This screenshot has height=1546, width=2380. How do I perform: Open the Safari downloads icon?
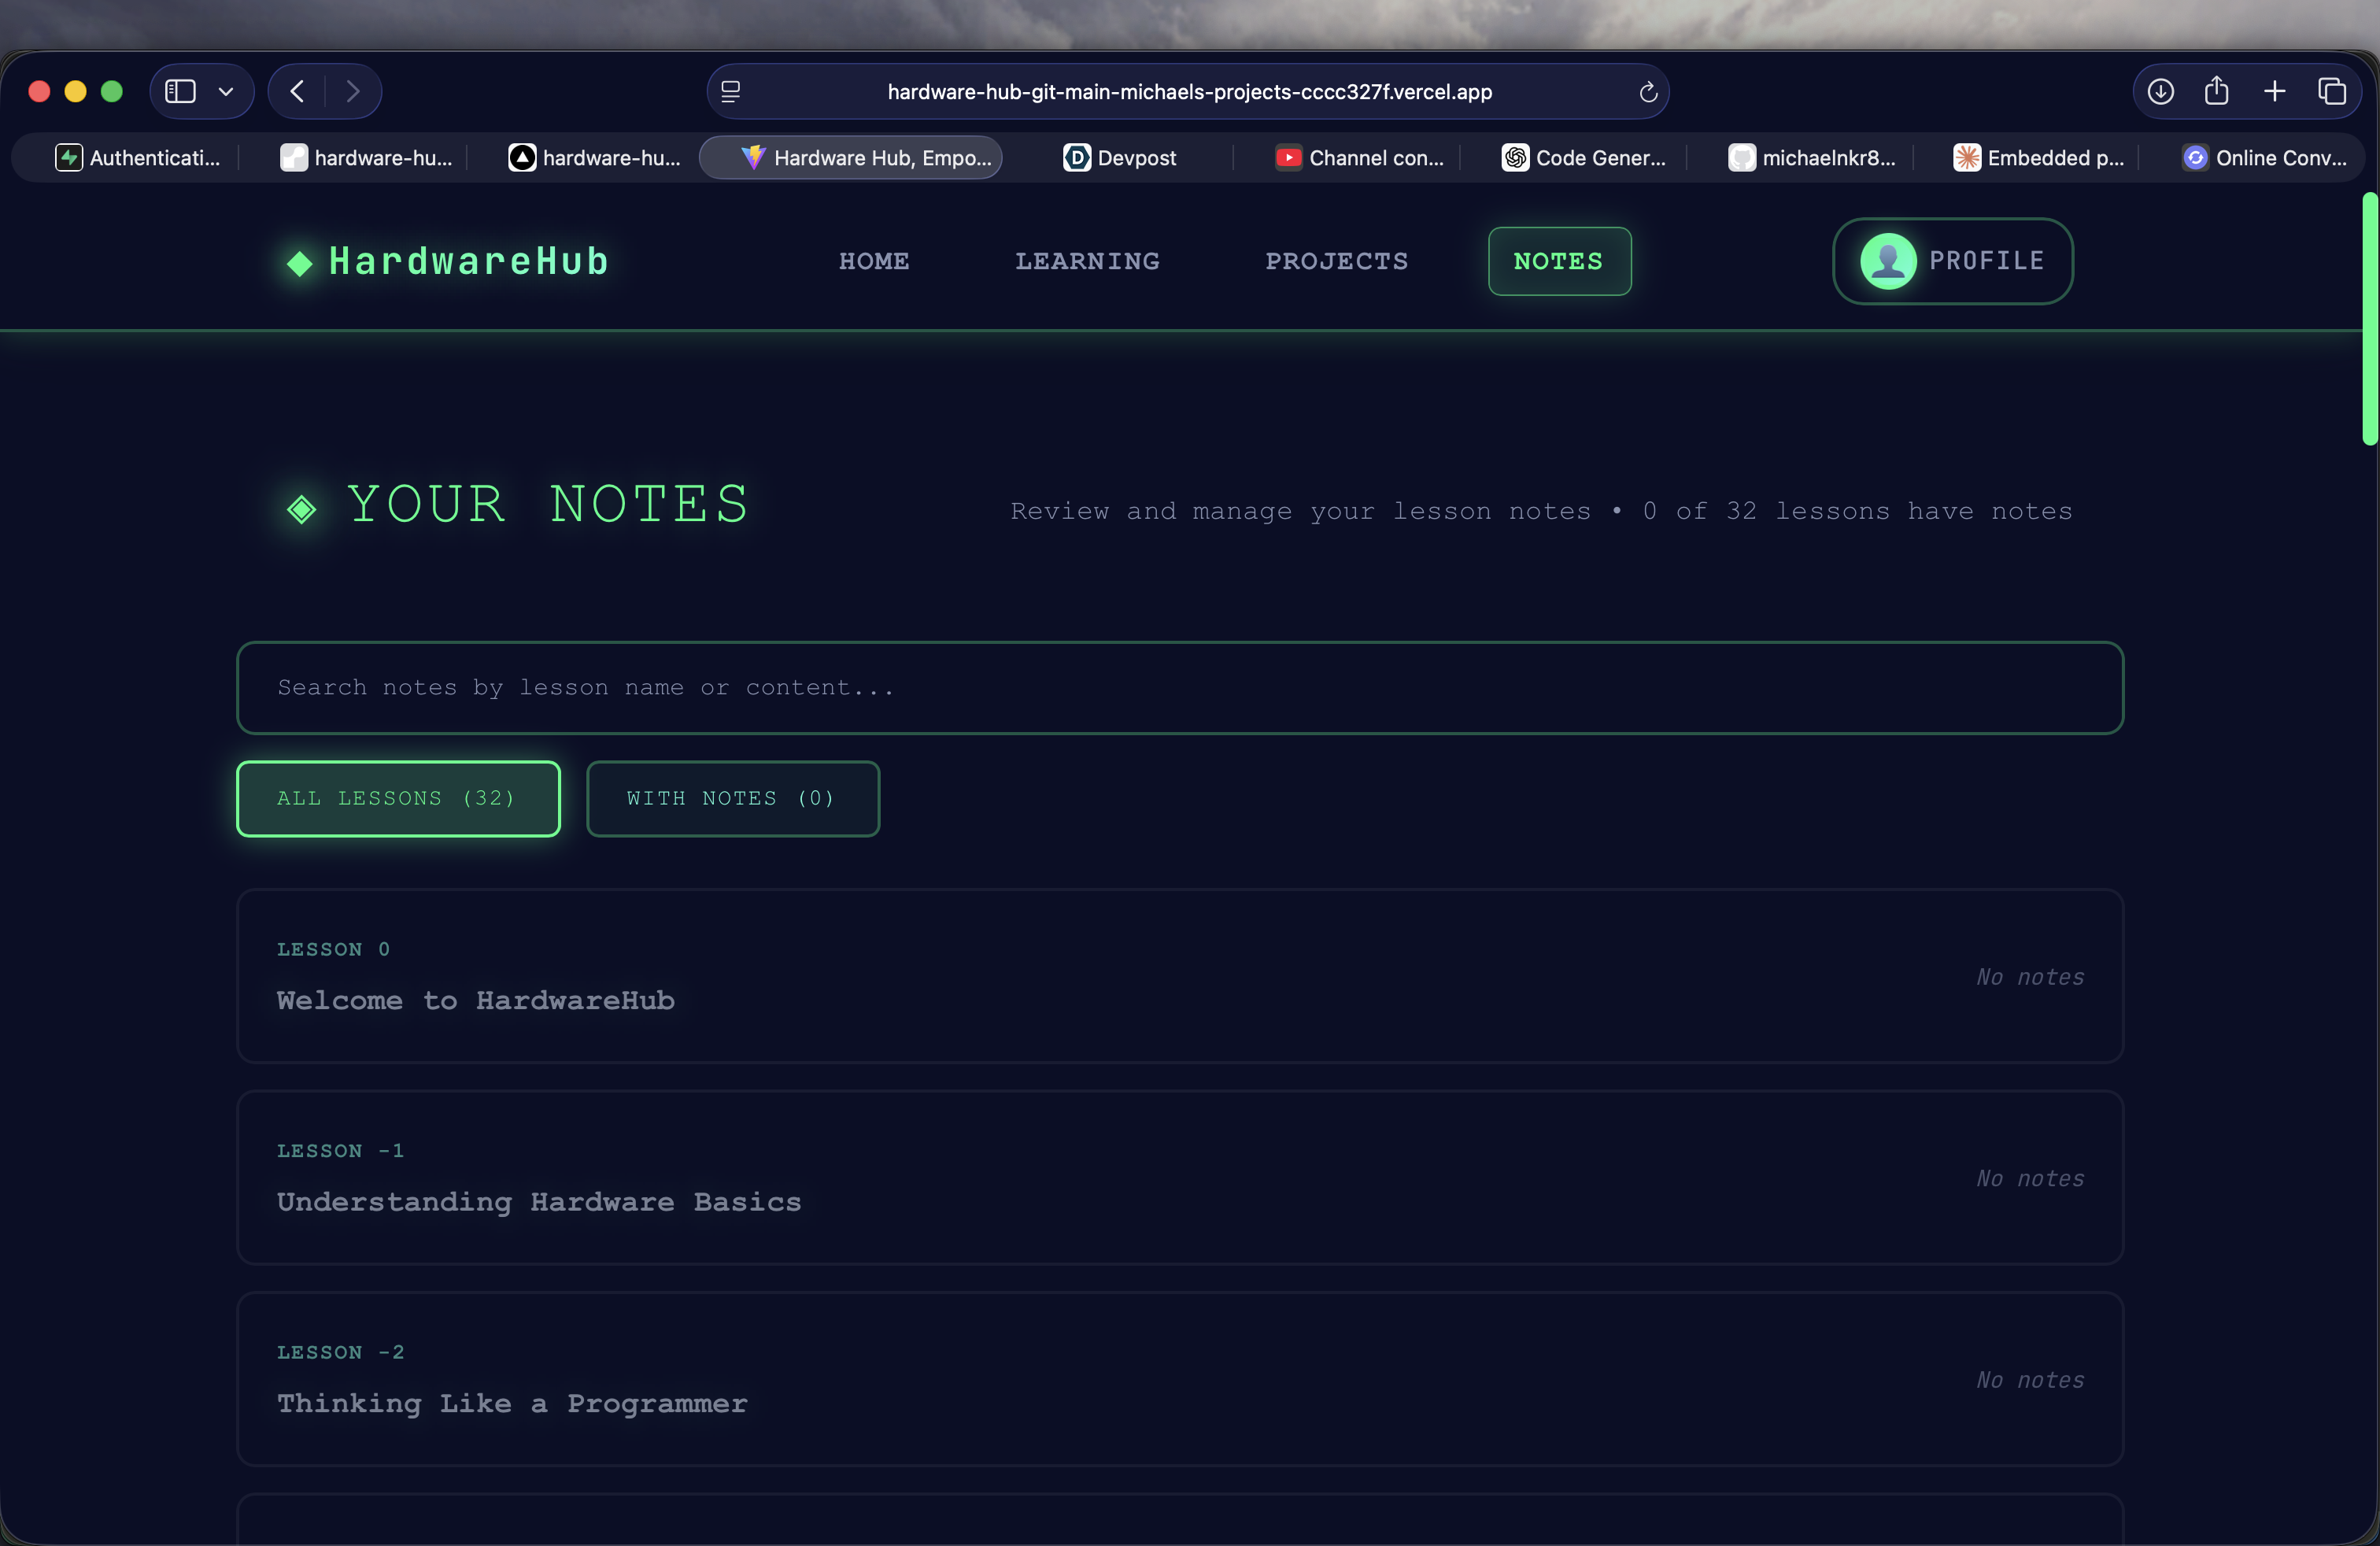coord(2160,92)
